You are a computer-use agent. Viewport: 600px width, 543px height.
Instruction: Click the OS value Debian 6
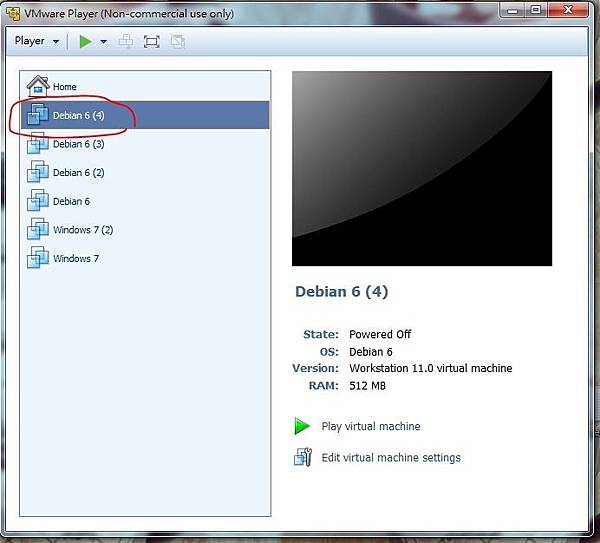click(x=371, y=352)
